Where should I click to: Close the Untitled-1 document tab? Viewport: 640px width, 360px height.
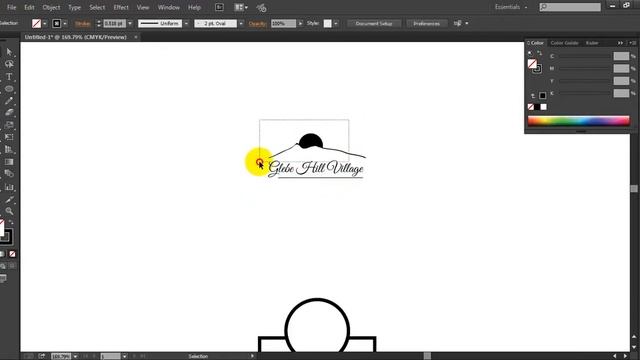click(136, 37)
